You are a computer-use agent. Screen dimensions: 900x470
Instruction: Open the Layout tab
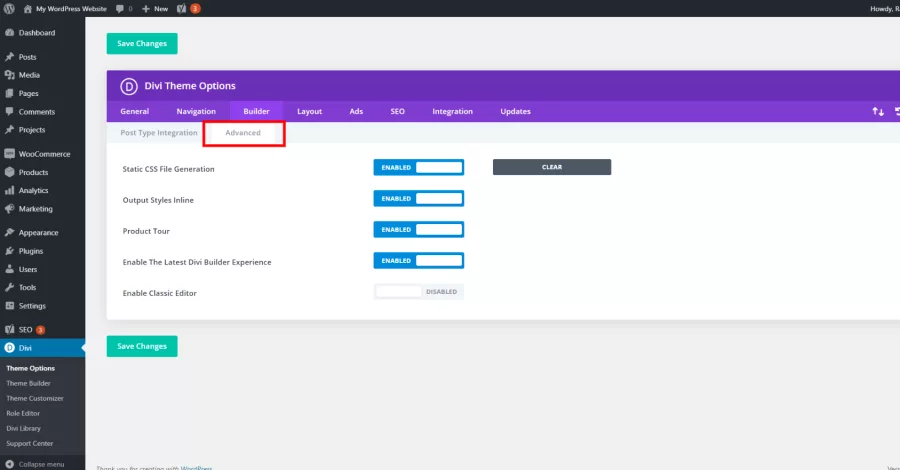[x=309, y=111]
